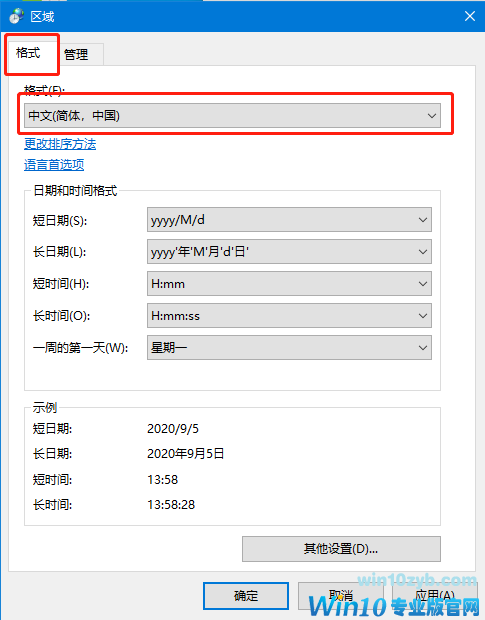Click the example long date 2020年9月5日
This screenshot has height=620, width=485.
tap(185, 454)
